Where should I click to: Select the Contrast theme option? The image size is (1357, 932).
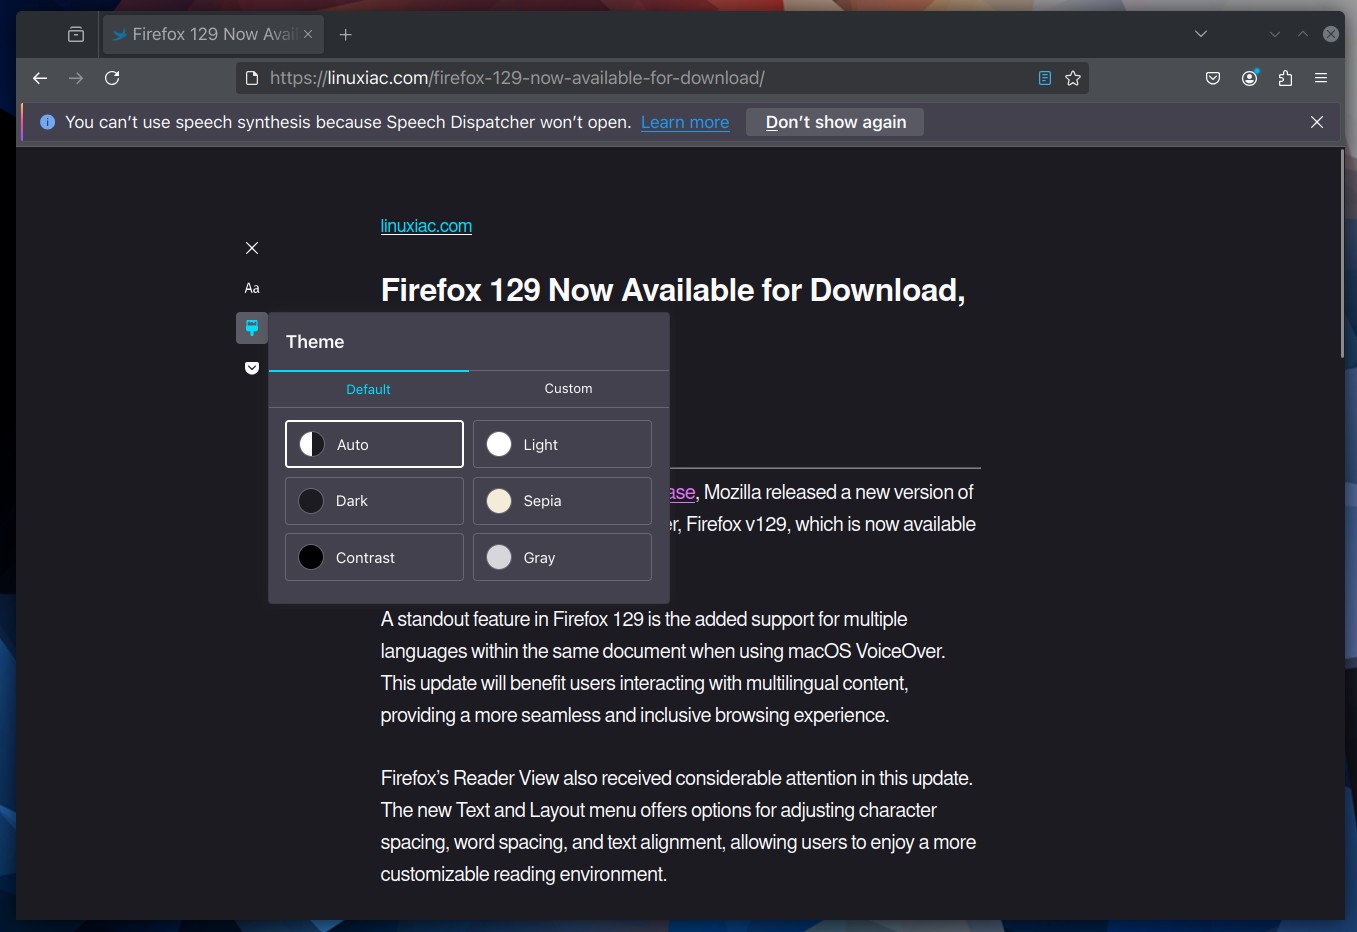[374, 557]
